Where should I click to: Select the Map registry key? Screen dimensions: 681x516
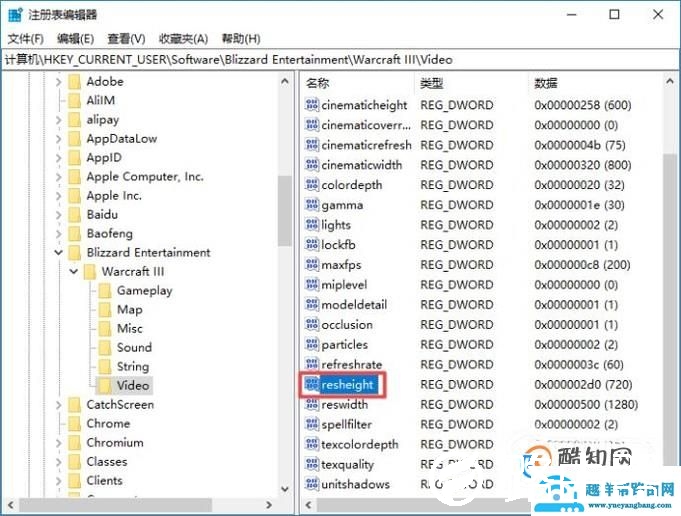[130, 310]
